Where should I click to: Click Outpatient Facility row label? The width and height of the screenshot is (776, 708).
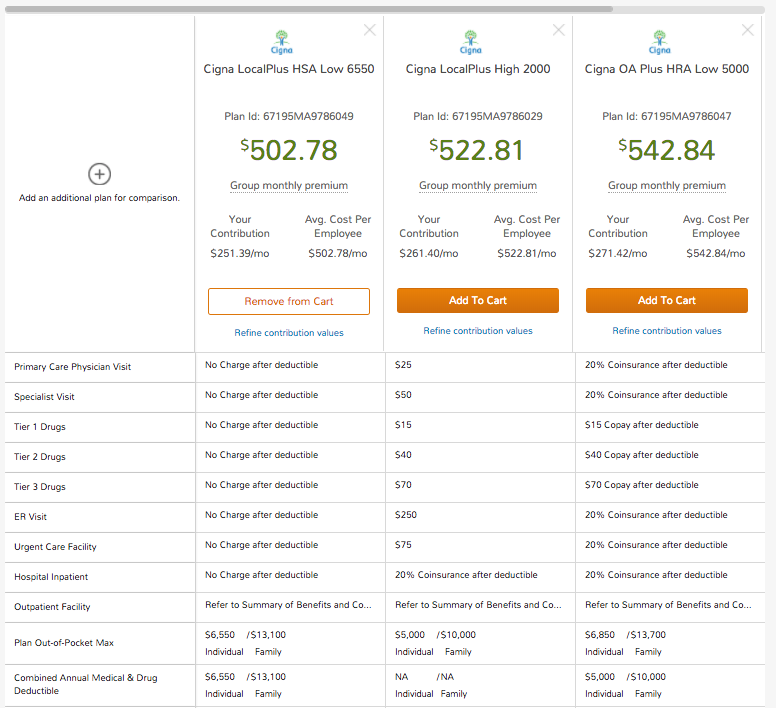(x=52, y=607)
